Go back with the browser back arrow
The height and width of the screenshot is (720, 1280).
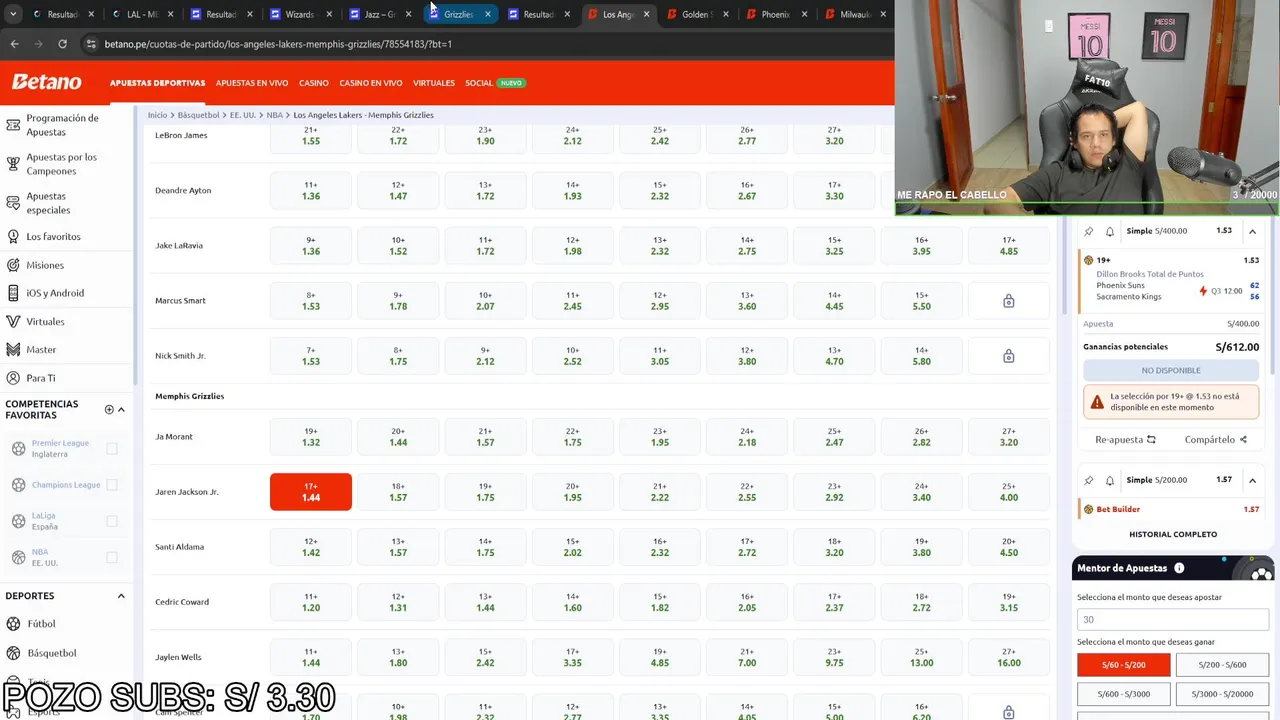pyautogui.click(x=14, y=44)
